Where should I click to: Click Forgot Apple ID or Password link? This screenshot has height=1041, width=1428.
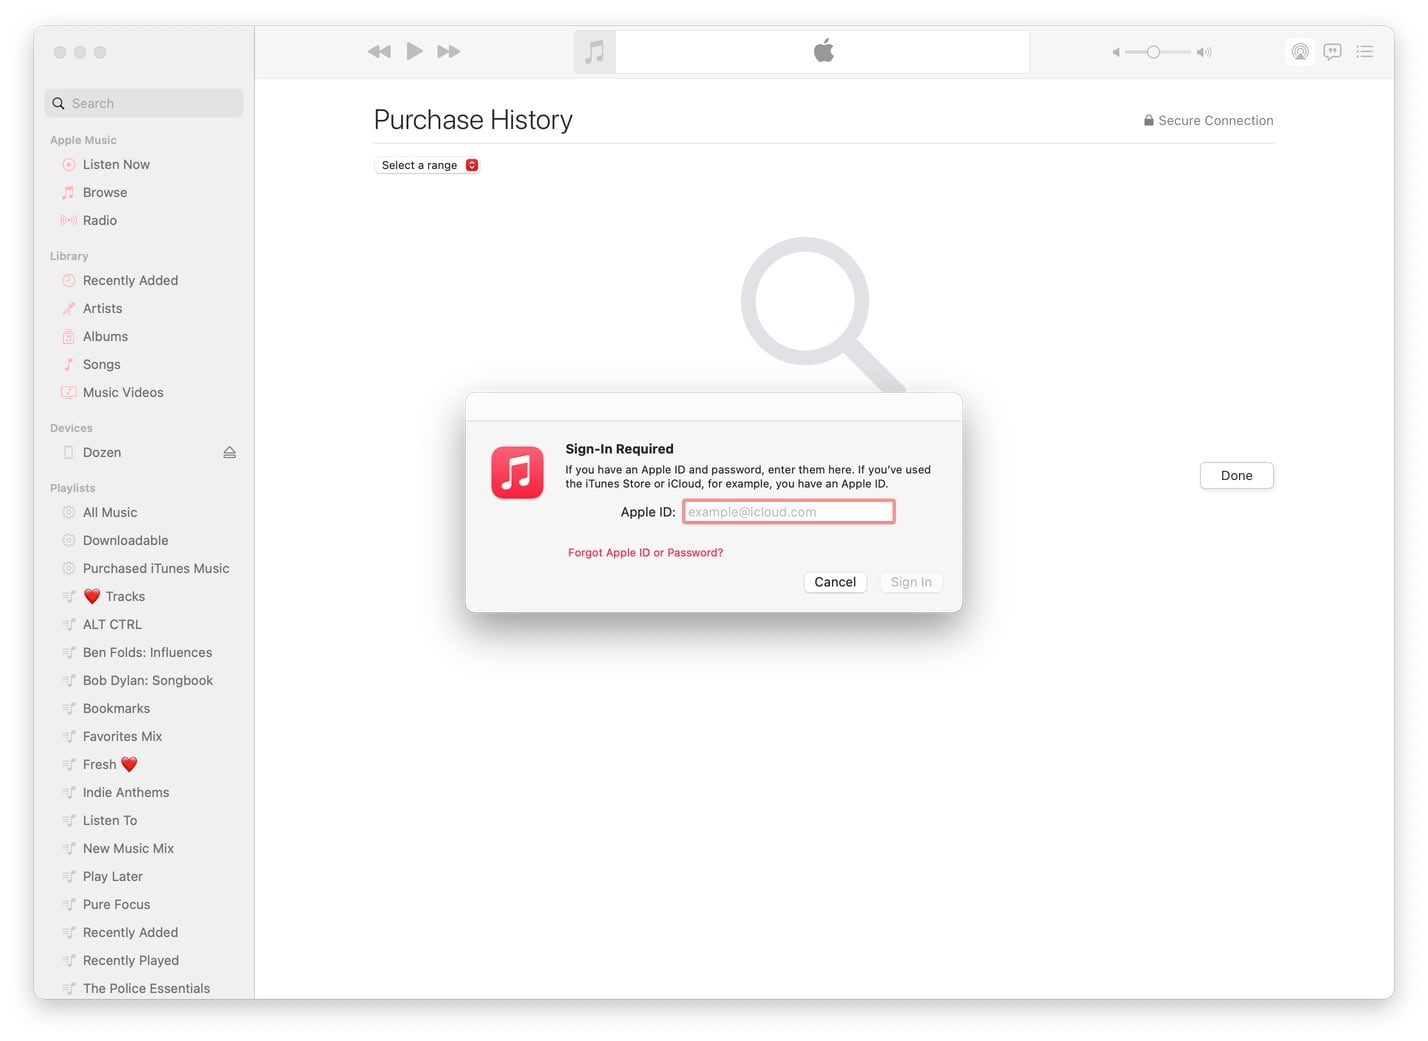(x=645, y=553)
